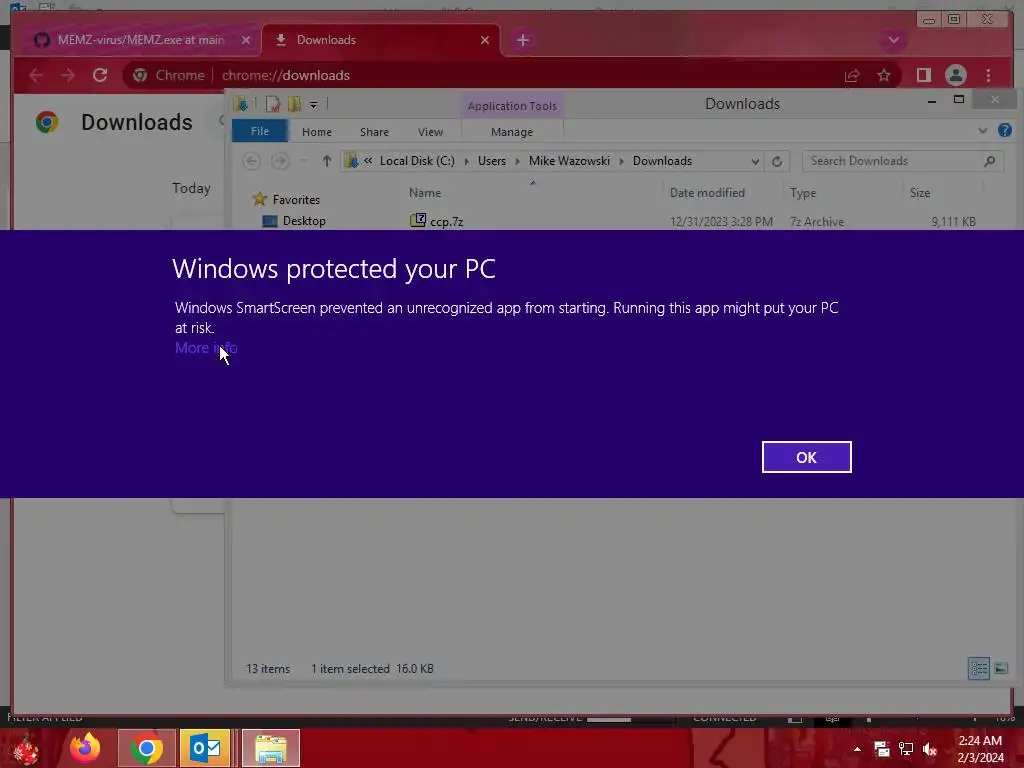Open Explorer recent locations dropdown
1024x768 pixels.
point(304,161)
